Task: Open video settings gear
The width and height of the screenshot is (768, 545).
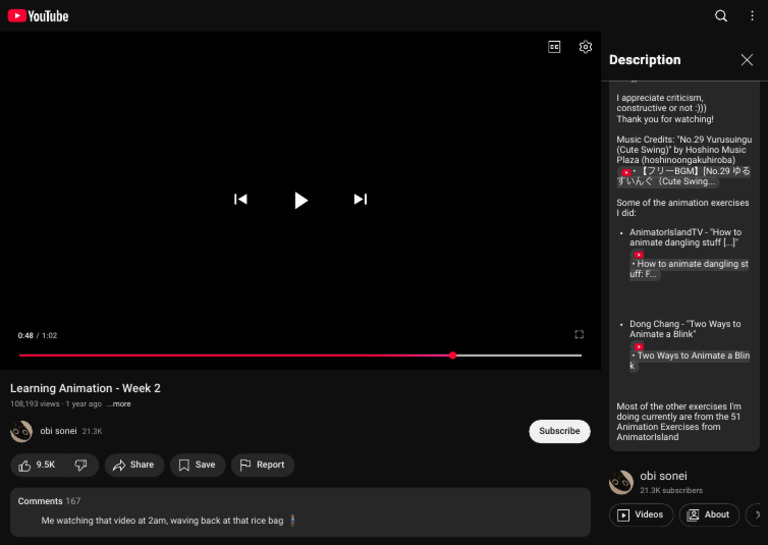Action: coord(585,47)
